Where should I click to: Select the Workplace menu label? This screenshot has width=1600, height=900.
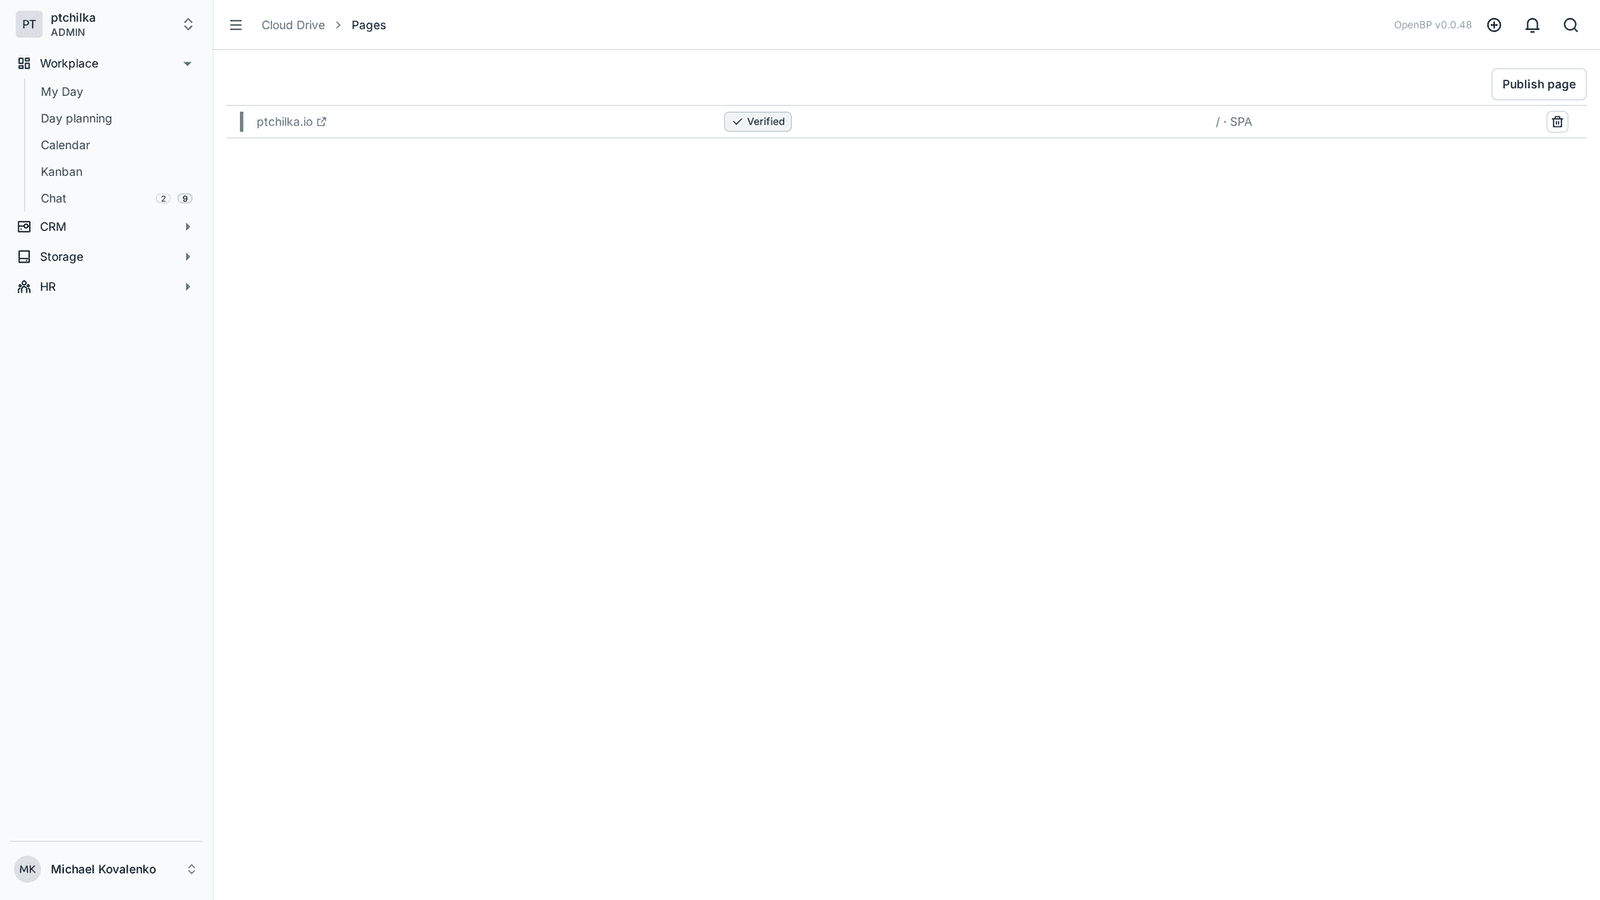coord(69,63)
